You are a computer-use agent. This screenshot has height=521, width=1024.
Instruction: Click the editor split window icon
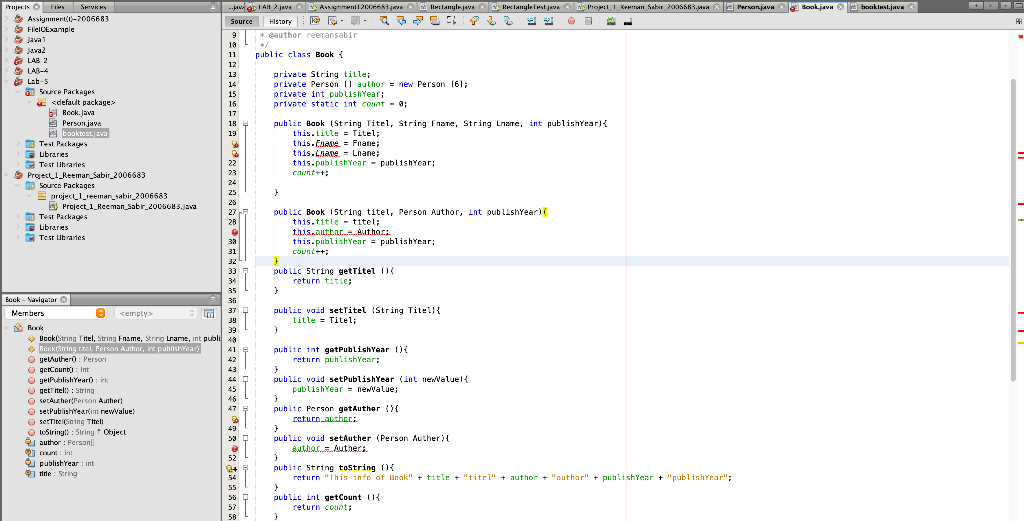(1019, 21)
